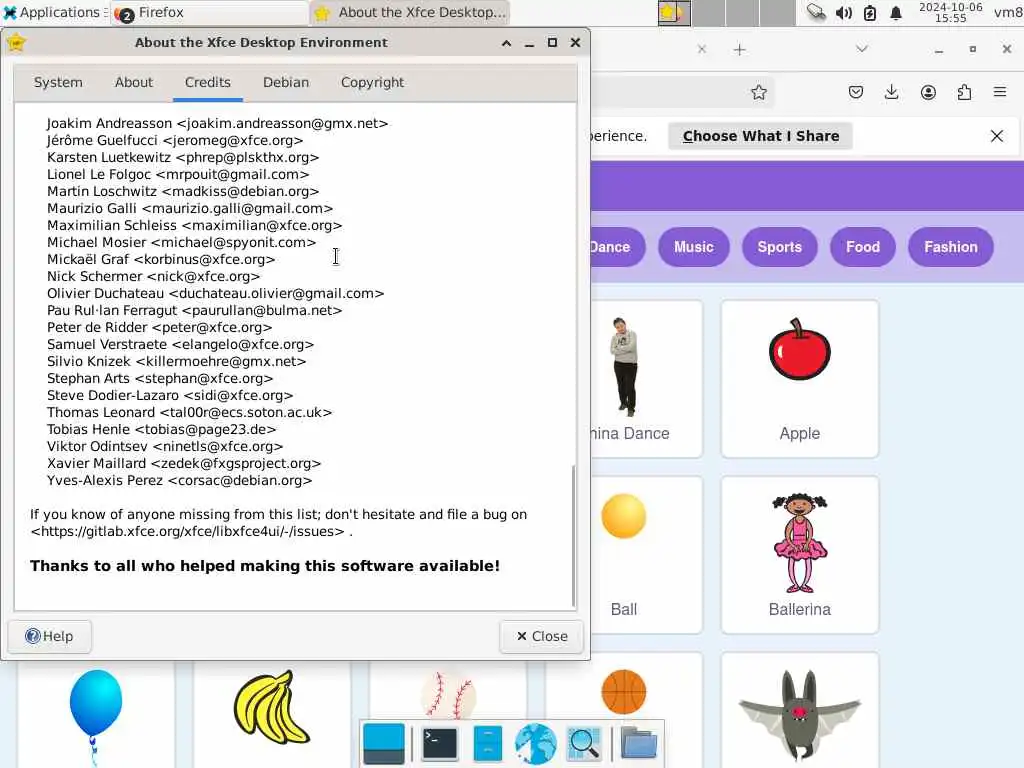The height and width of the screenshot is (768, 1024).
Task: Select the Music category pill
Action: pos(694,247)
